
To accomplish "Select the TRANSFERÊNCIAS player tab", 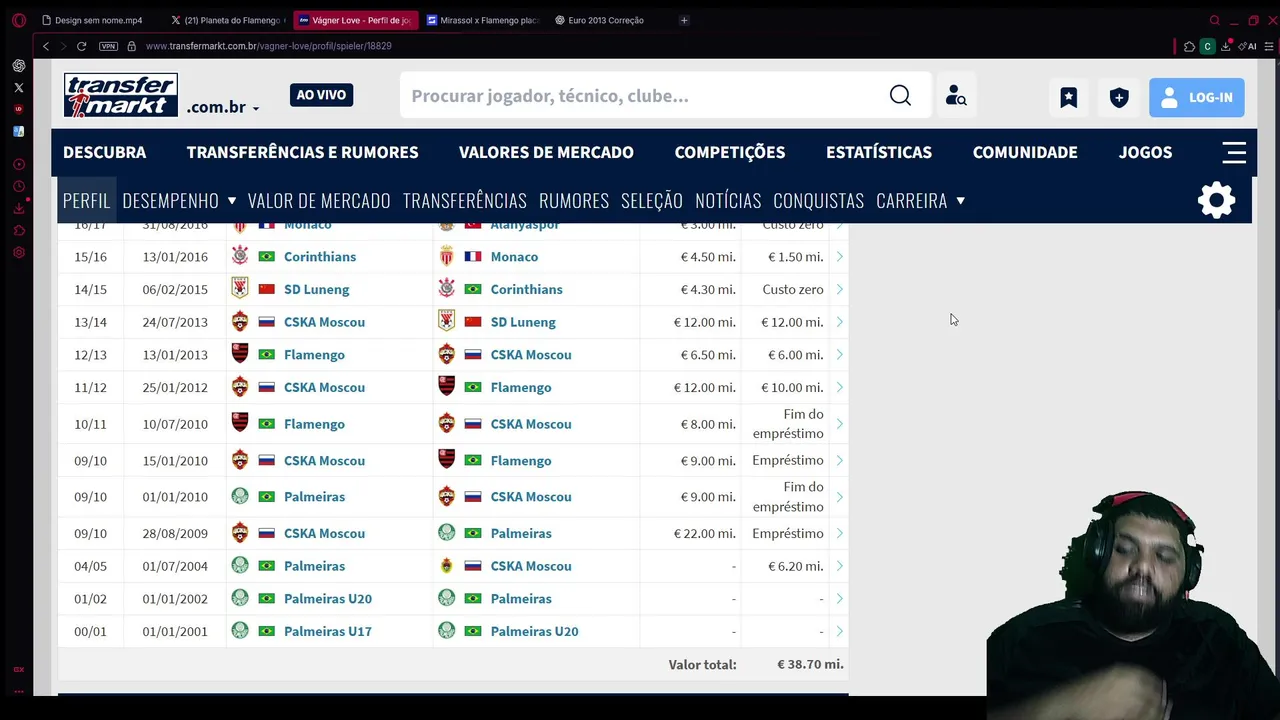I will pos(464,200).
